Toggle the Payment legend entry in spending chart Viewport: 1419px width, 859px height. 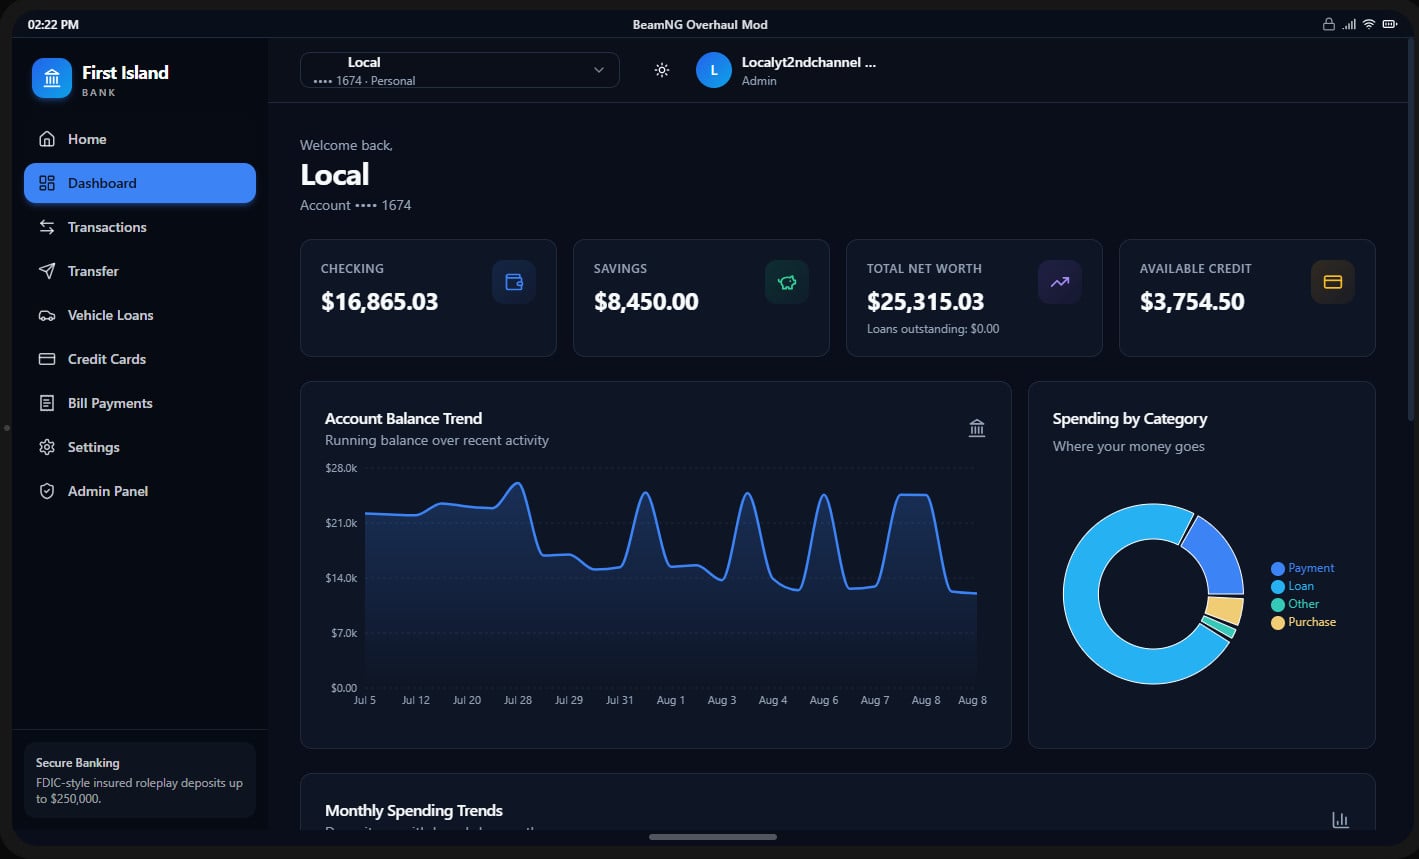click(1303, 568)
